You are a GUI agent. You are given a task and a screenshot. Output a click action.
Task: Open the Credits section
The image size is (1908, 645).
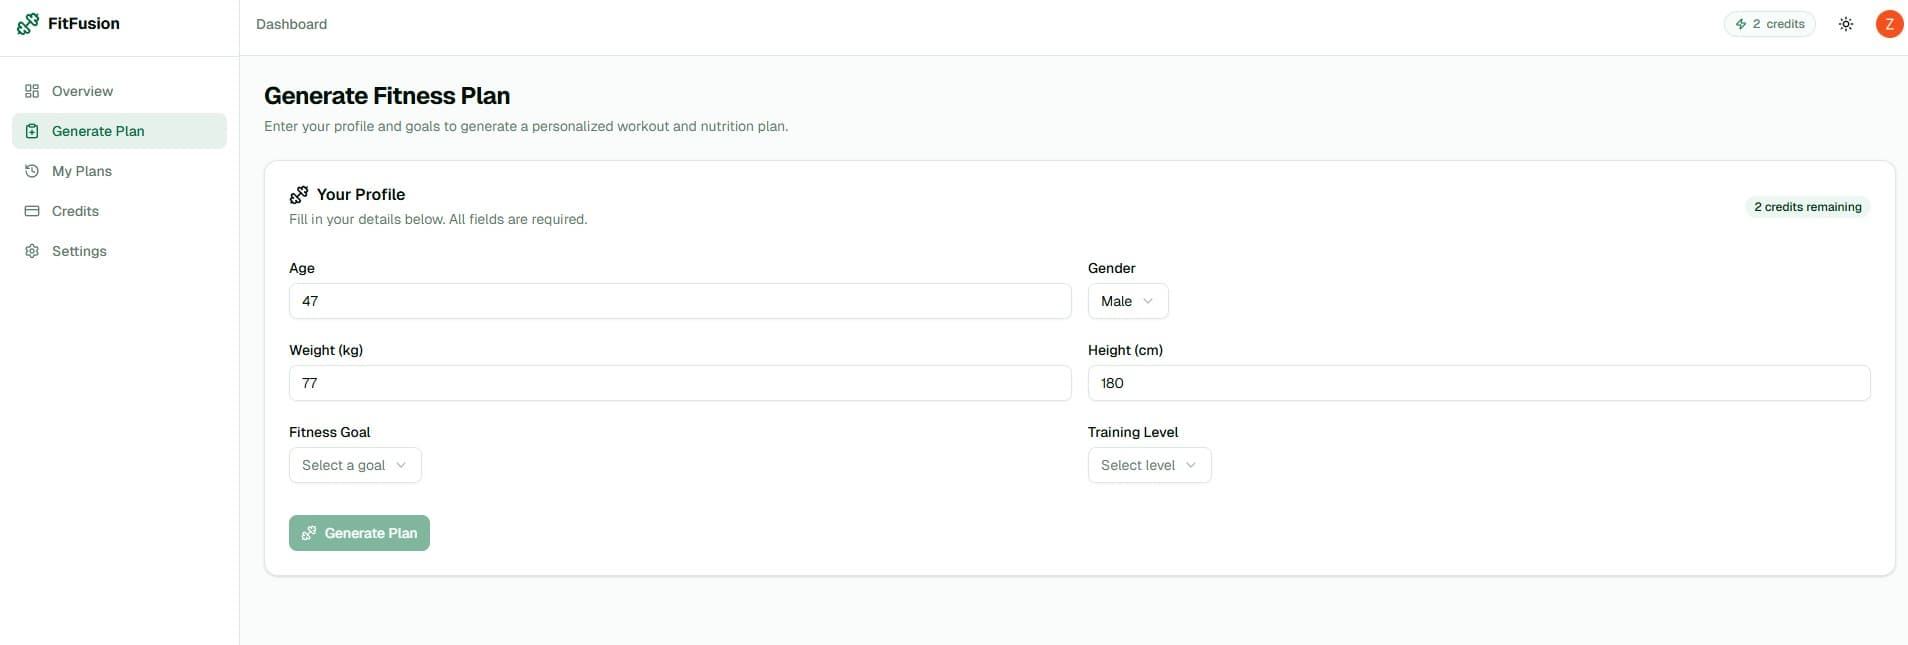click(x=119, y=211)
